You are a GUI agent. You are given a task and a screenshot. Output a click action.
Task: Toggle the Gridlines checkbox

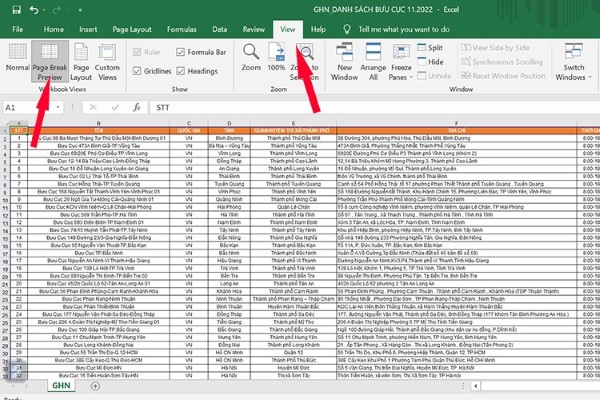pos(140,73)
